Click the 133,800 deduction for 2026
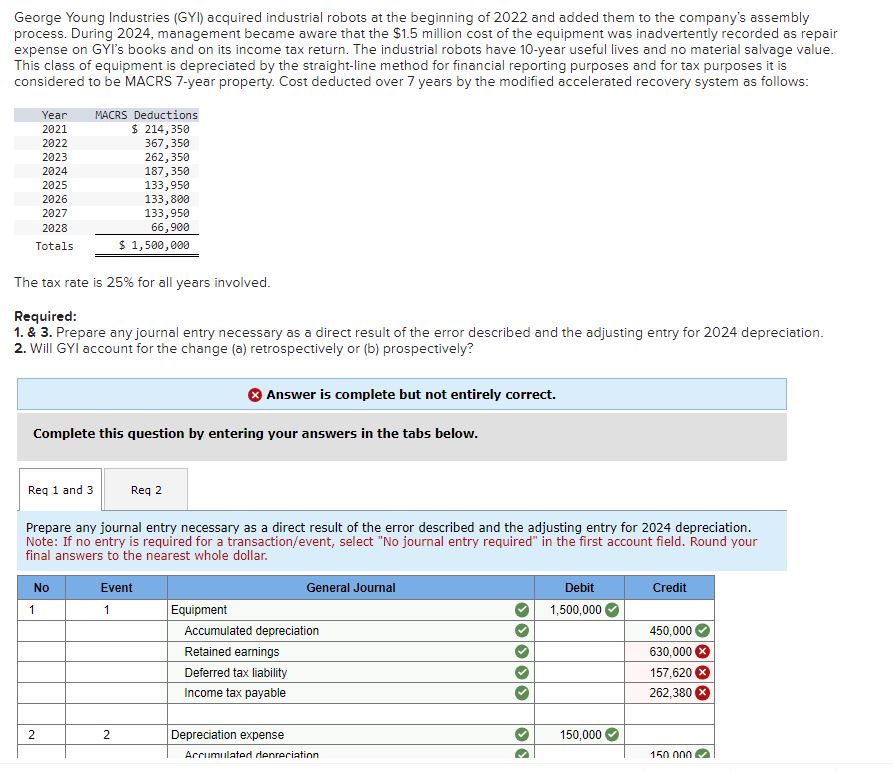 167,199
